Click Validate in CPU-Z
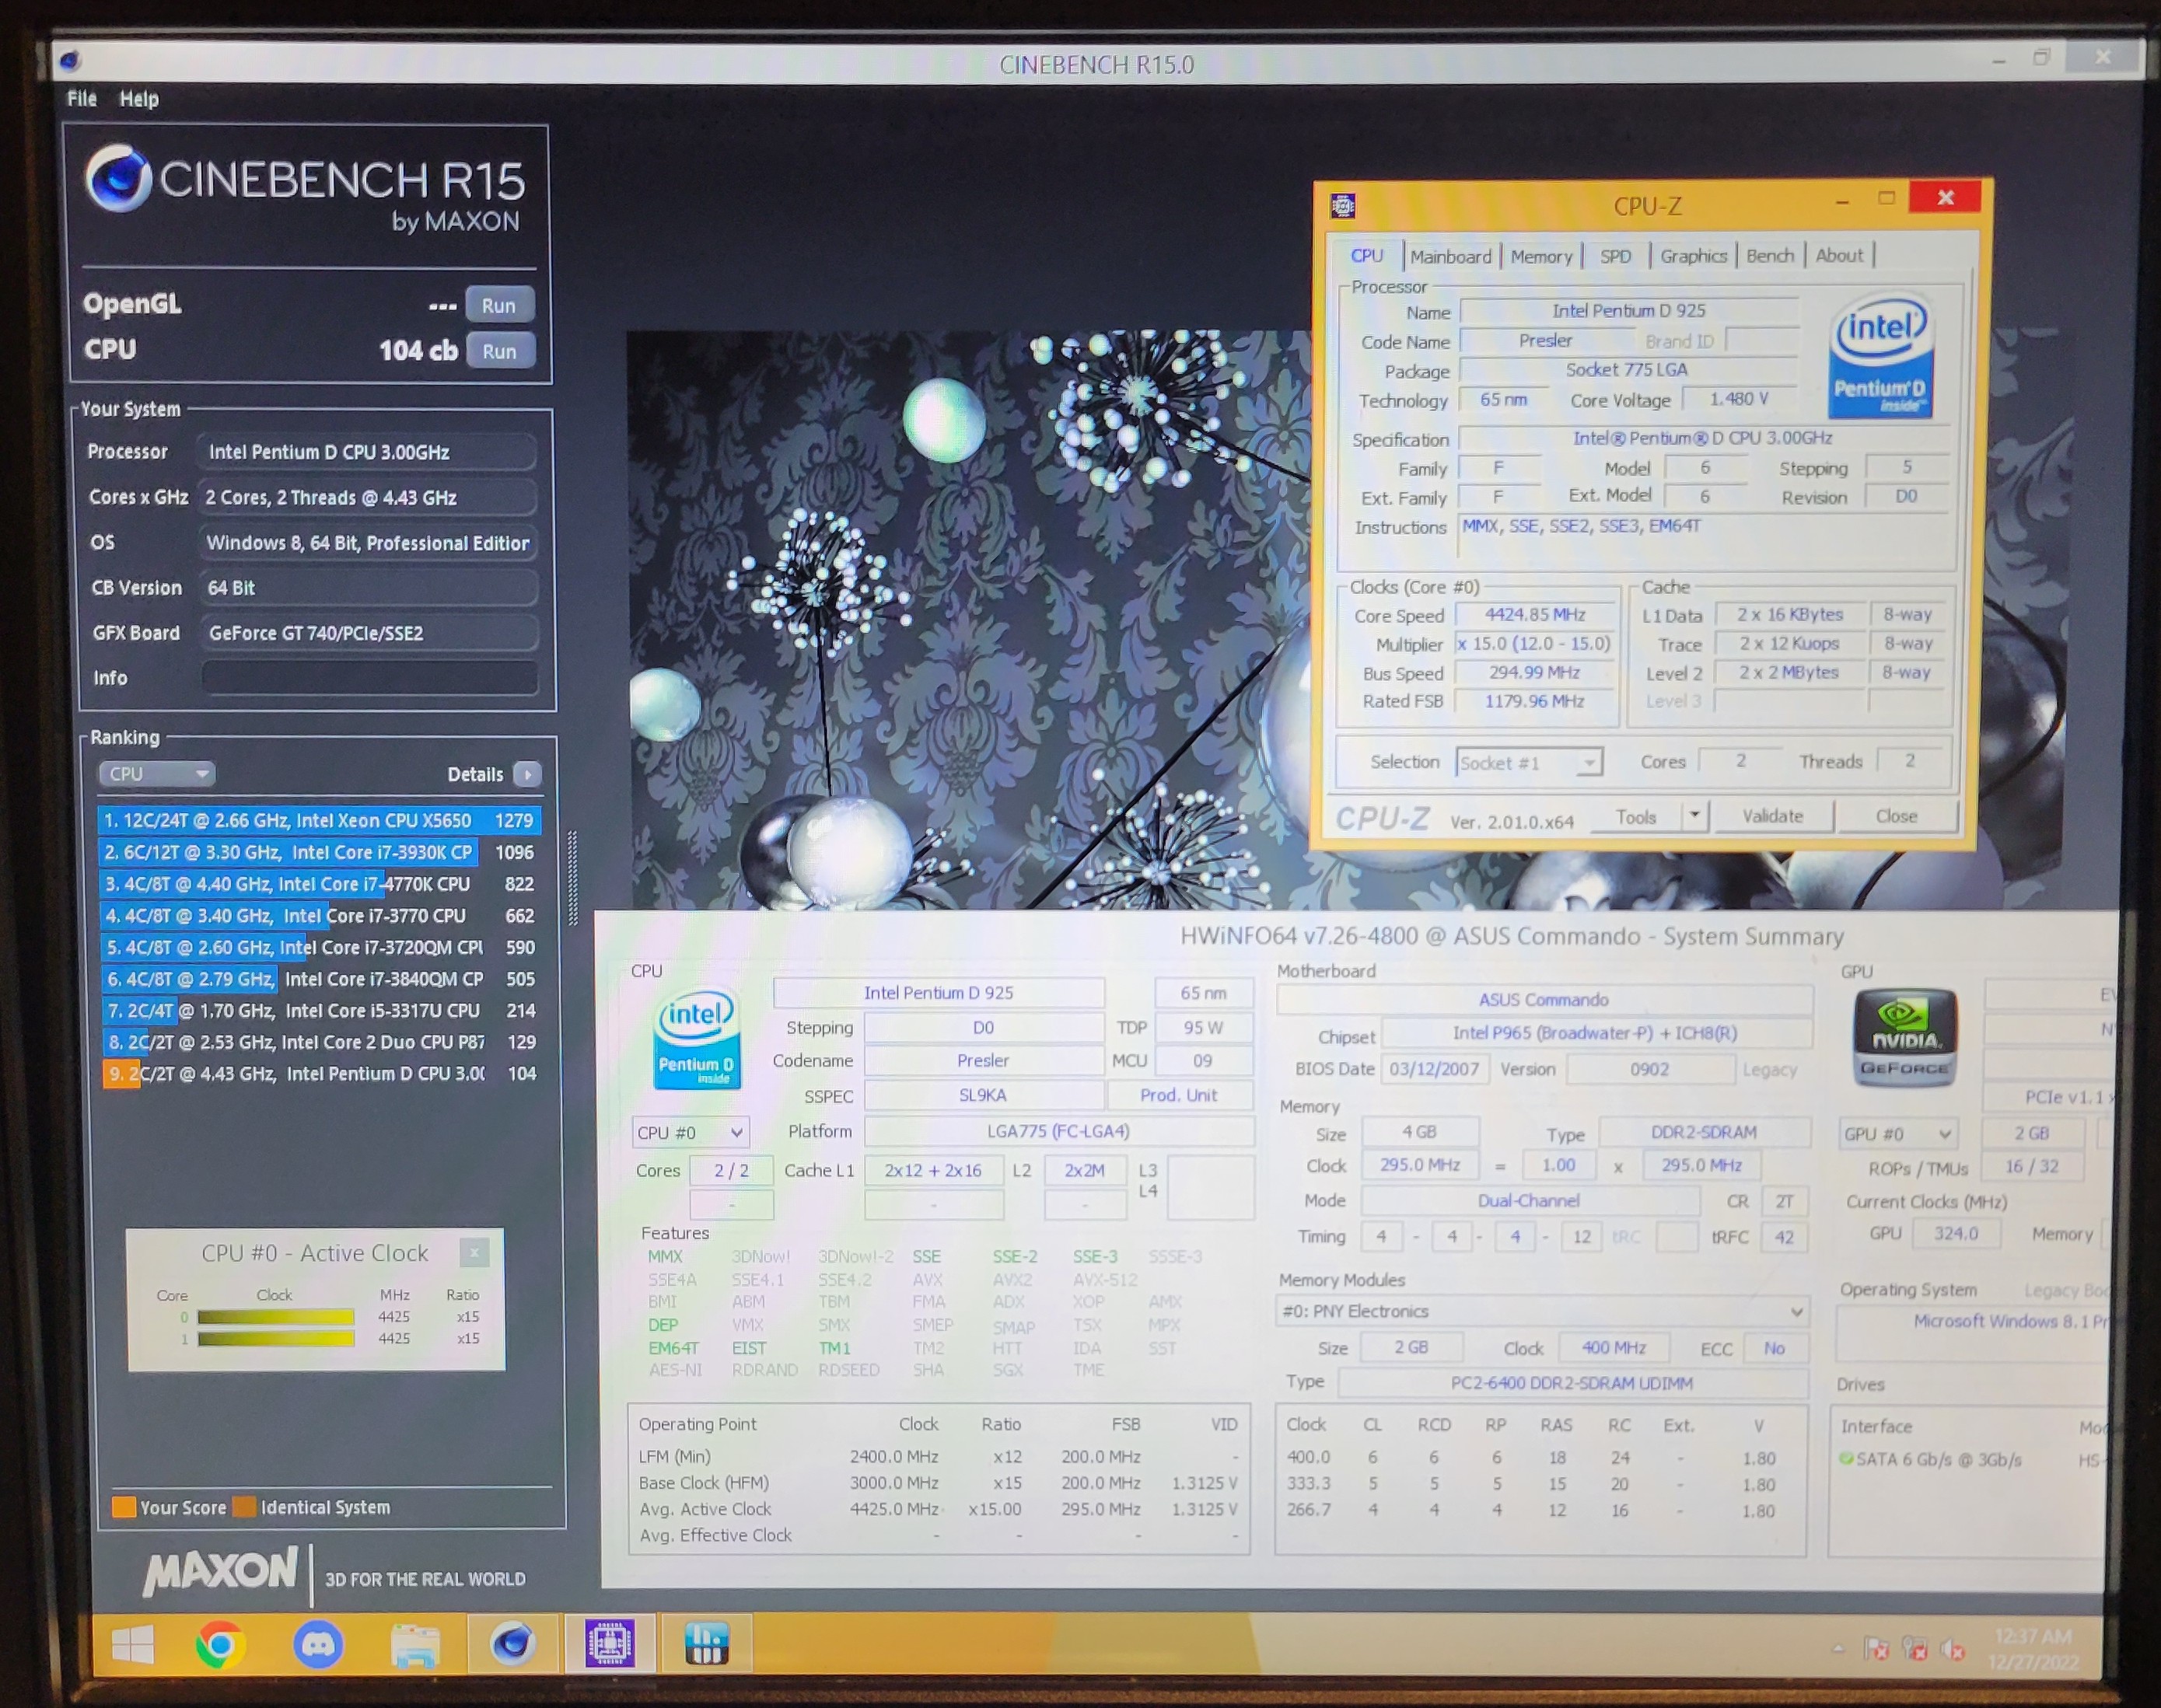This screenshot has width=2161, height=1708. [x=1773, y=816]
